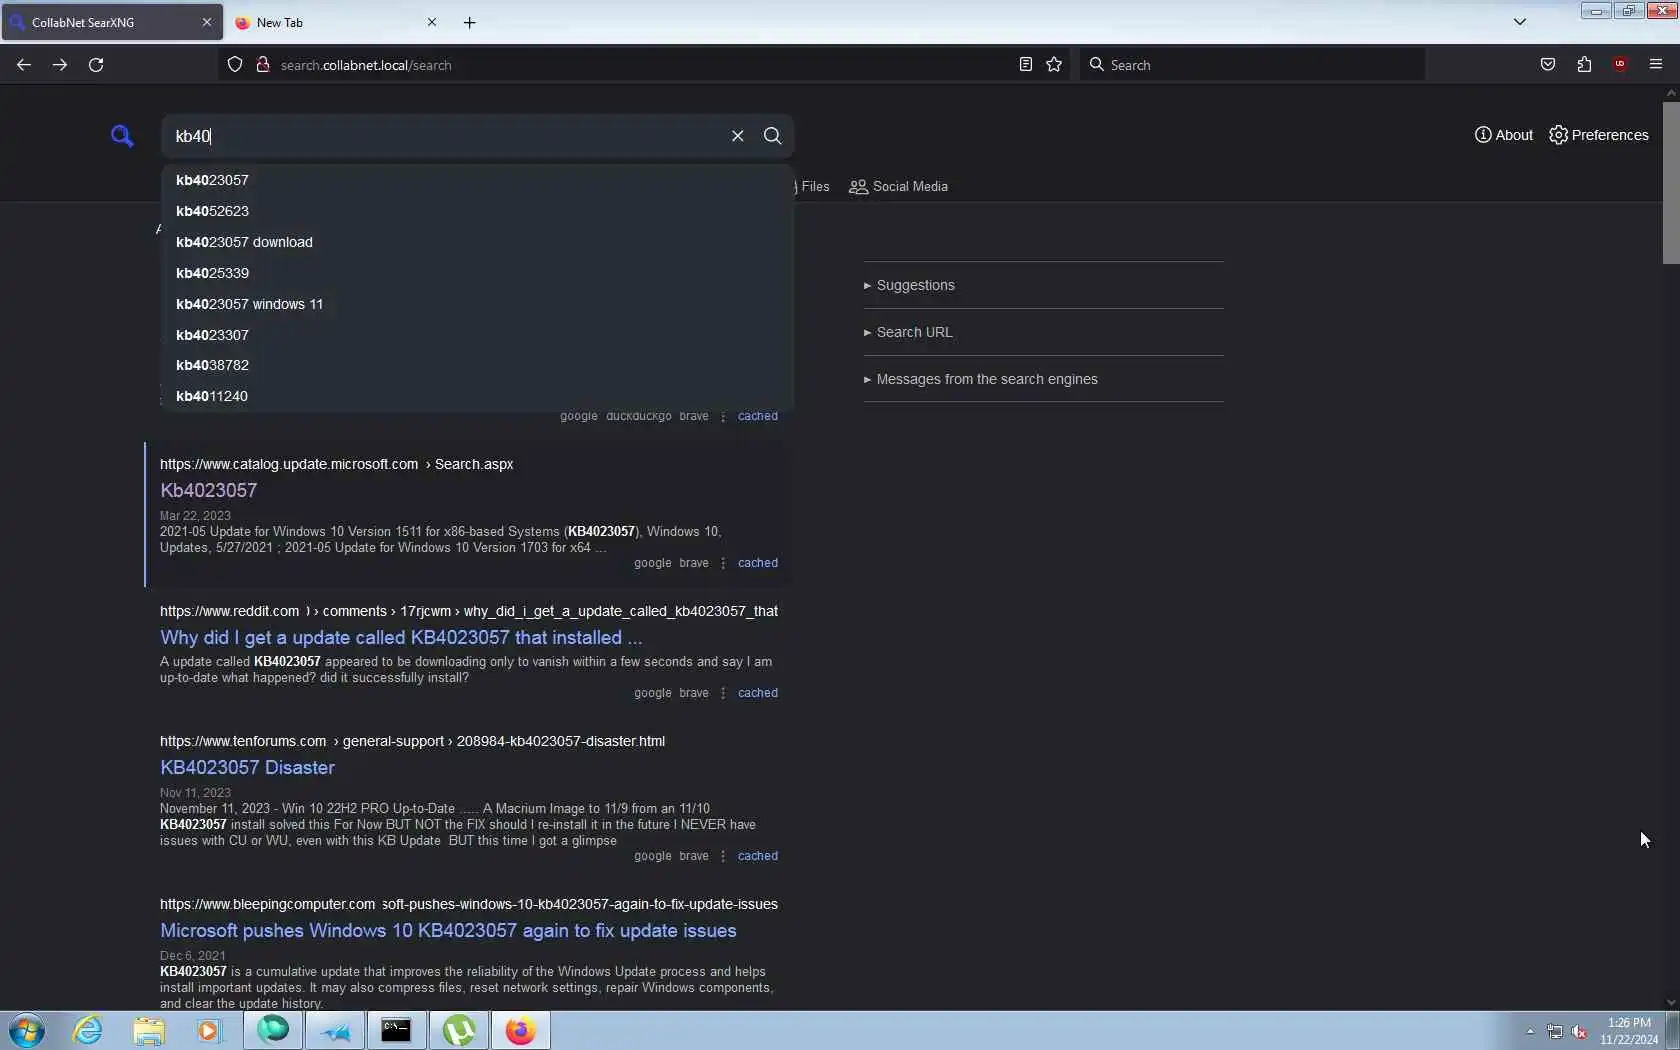Pick the kb4038782 suggestion
The width and height of the screenshot is (1680, 1050).
point(477,365)
